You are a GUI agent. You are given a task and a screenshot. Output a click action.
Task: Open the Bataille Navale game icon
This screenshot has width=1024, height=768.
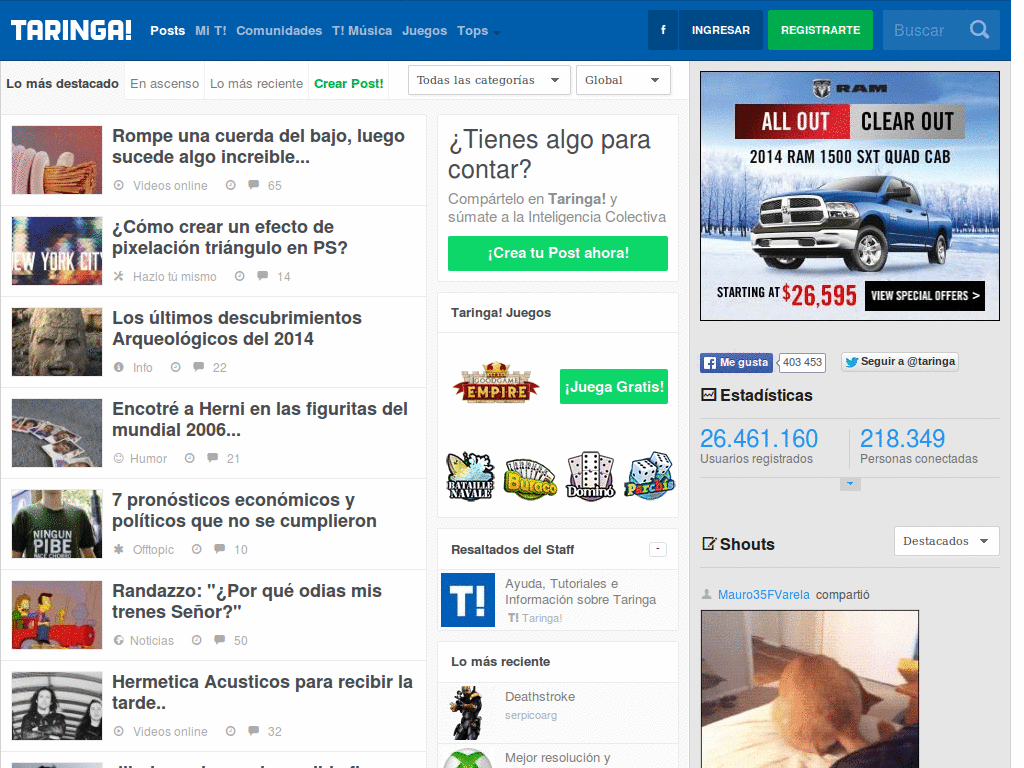470,476
